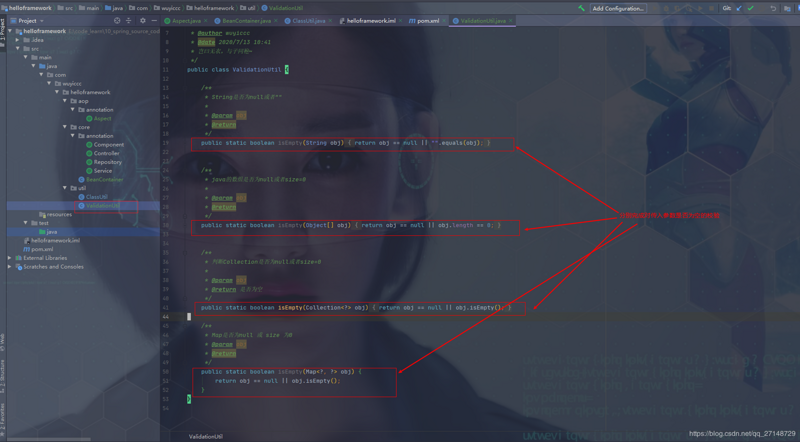The image size is (800, 442).
Task: Collapse the aop package
Action: 65,101
